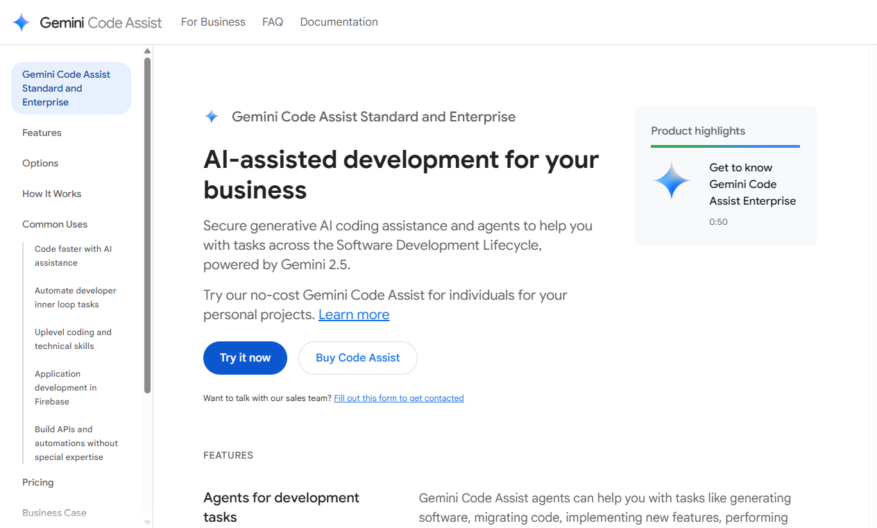877x528 pixels.
Task: Open the For Business menu item
Action: 213,22
